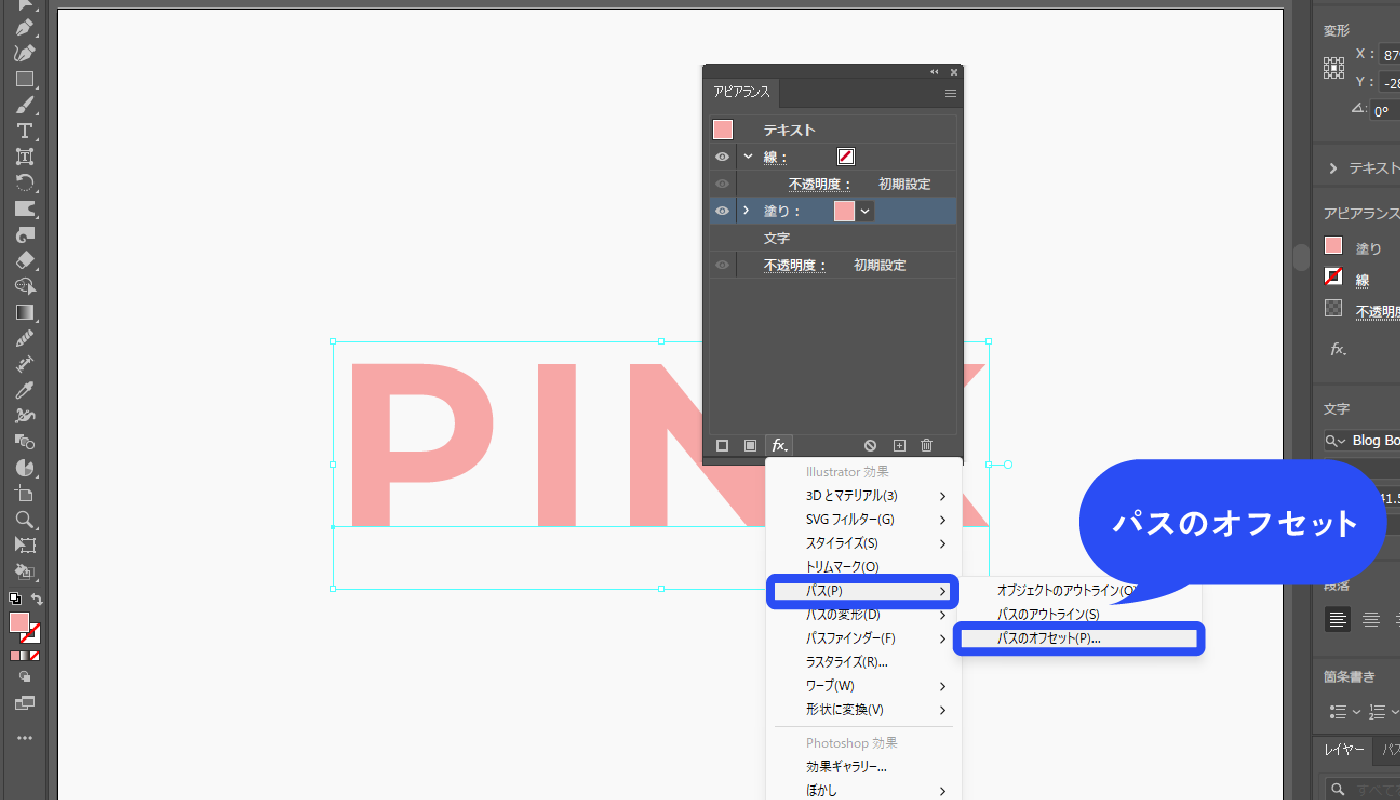Expand 3D とマテリアル submenu
1400x800 pixels.
pyautogui.click(x=864, y=495)
